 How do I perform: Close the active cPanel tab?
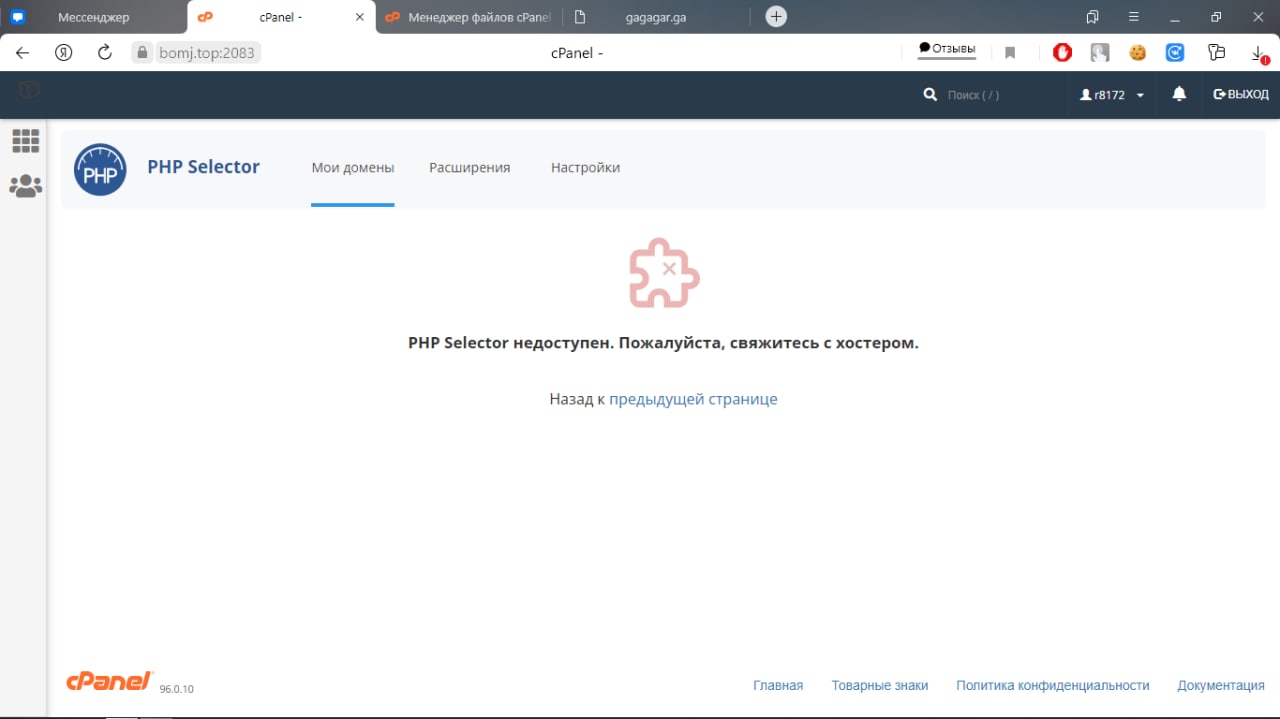click(x=360, y=17)
